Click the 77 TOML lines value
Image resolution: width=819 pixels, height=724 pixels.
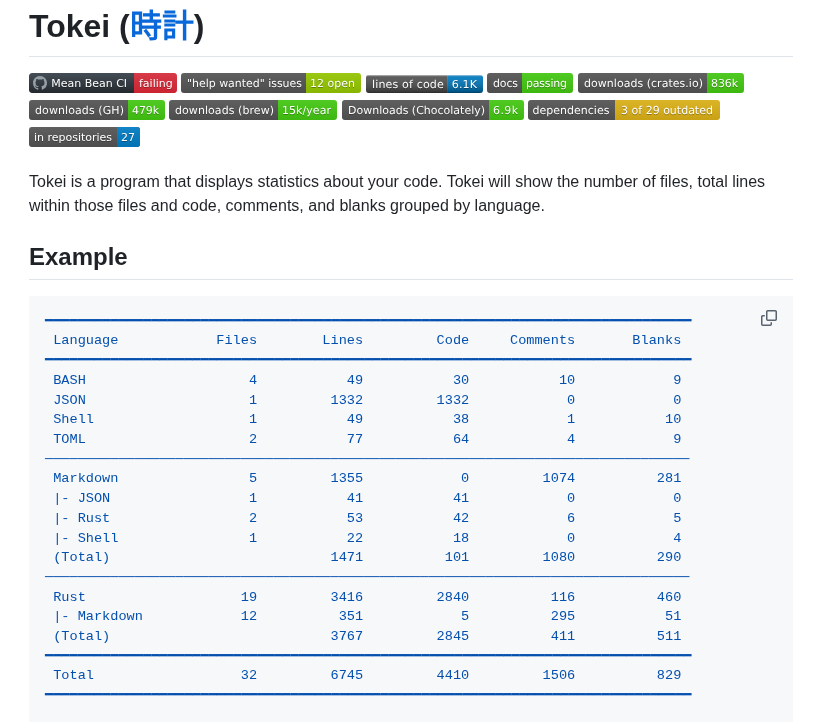pos(355,439)
